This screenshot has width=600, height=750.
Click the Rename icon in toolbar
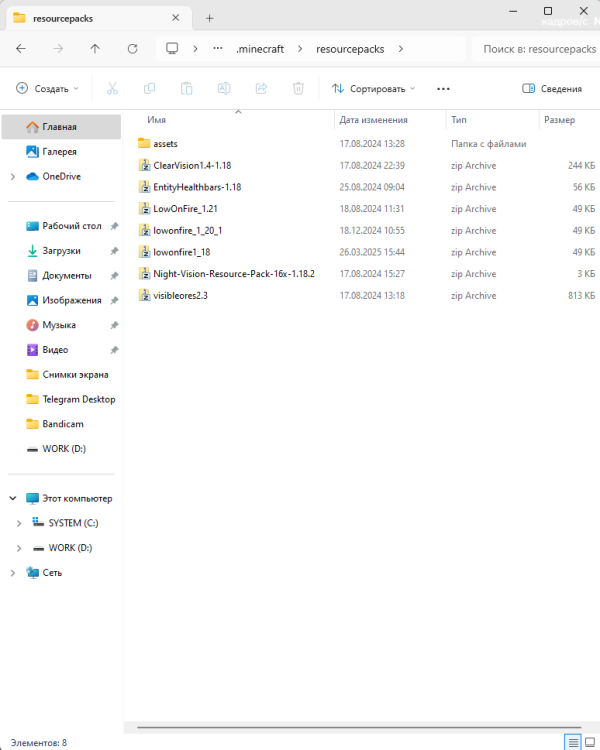tap(223, 88)
